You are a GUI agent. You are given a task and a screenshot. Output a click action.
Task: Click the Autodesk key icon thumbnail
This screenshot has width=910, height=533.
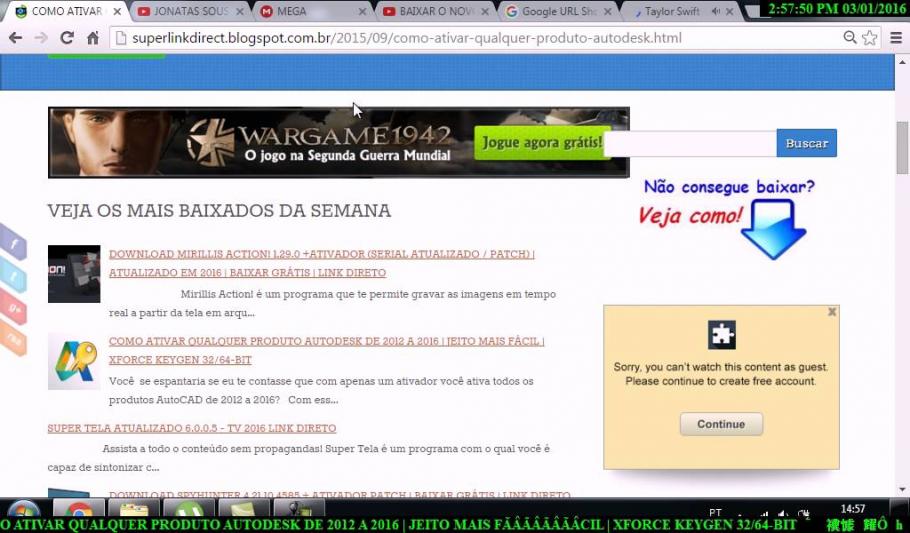[74, 361]
